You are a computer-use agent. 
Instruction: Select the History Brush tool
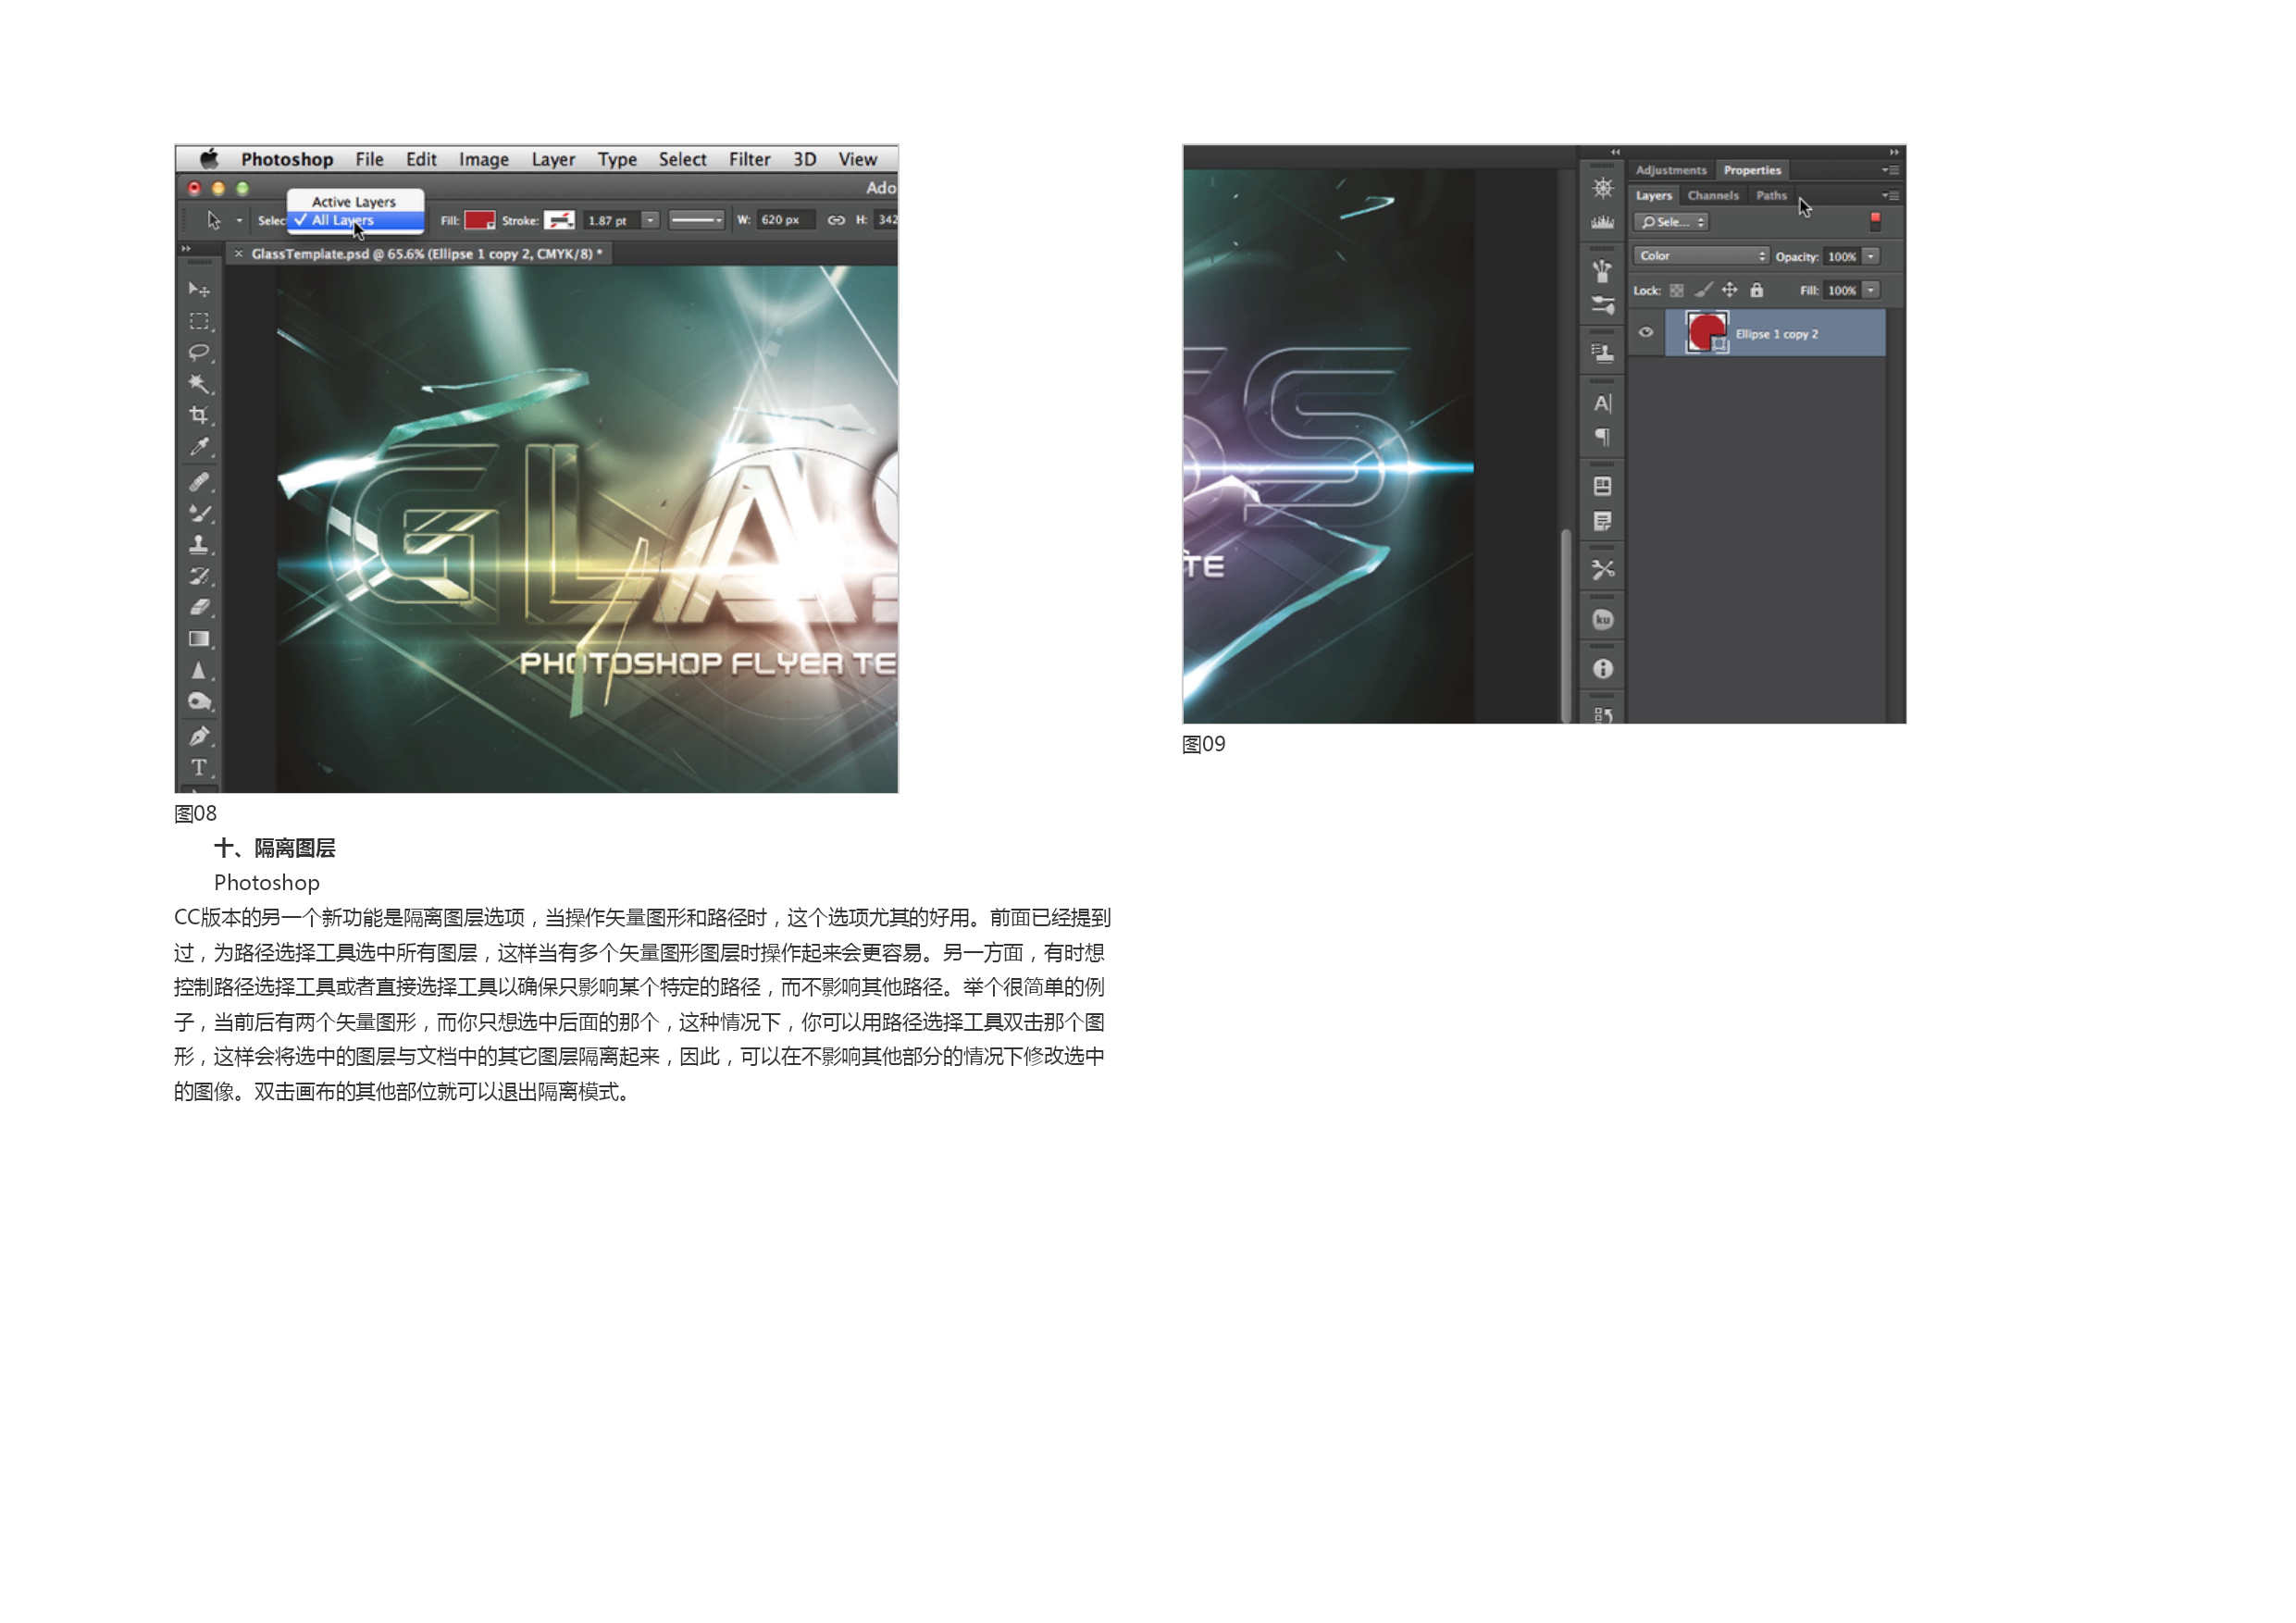(199, 576)
